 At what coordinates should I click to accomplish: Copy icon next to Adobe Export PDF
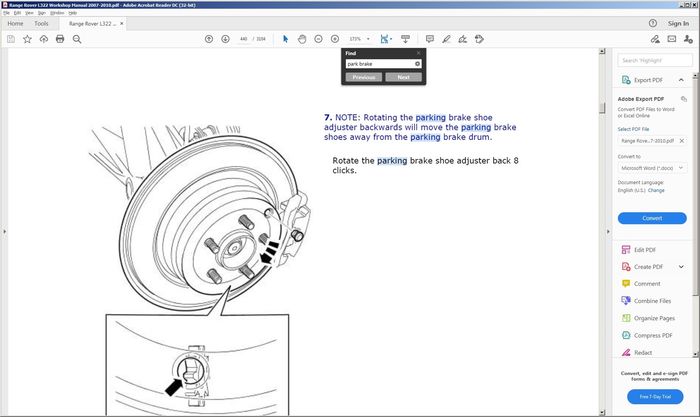[x=683, y=99]
